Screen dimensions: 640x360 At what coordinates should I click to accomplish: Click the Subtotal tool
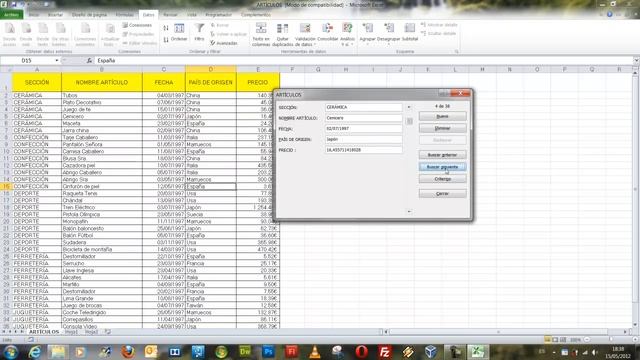point(410,33)
